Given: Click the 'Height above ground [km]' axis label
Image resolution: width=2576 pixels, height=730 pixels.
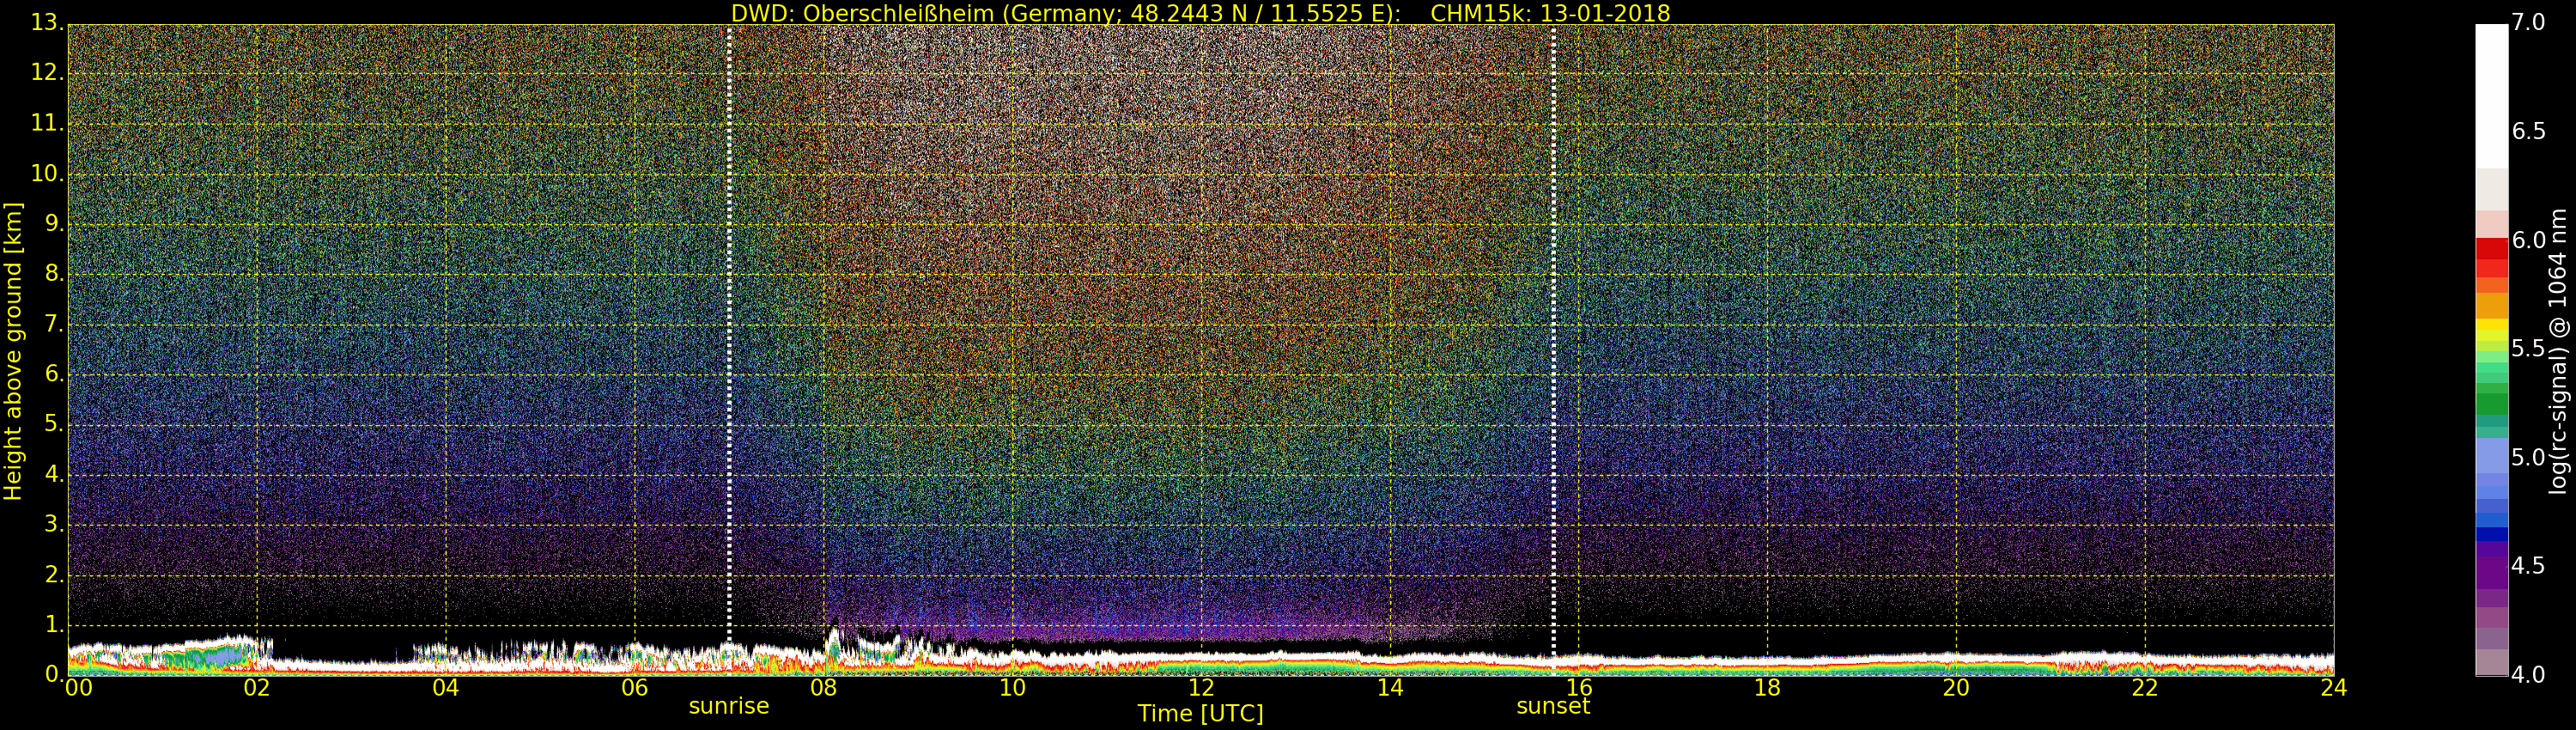Looking at the screenshot, I should click(13, 350).
